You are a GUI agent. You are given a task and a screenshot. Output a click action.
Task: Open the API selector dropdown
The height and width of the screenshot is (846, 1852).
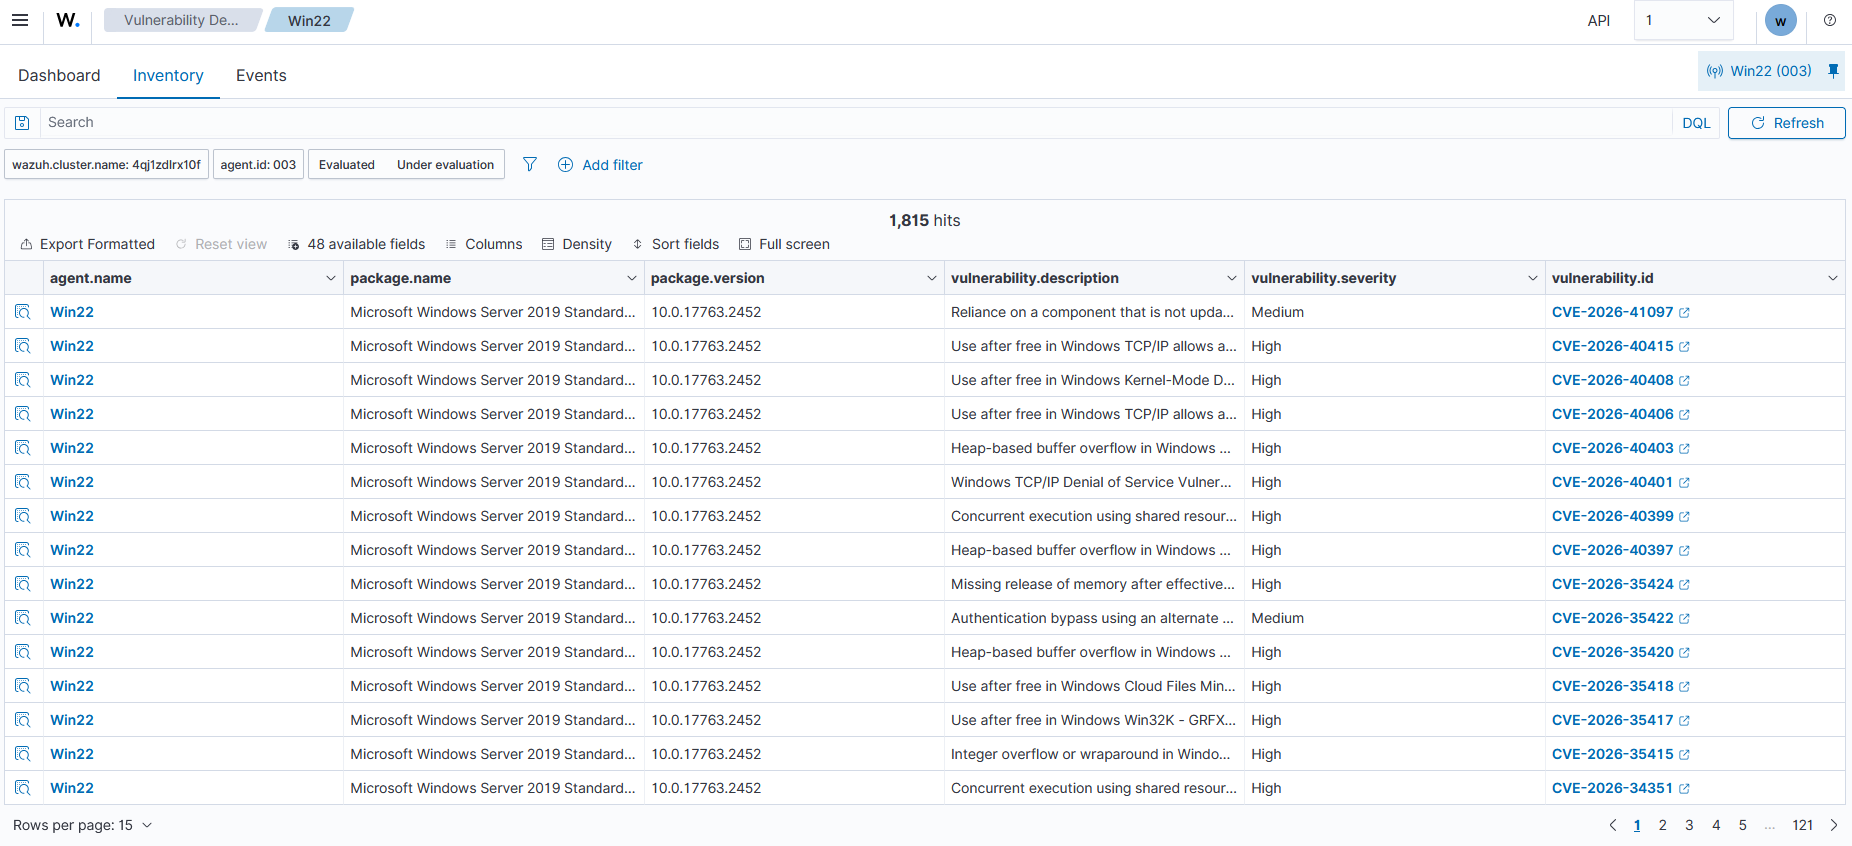1683,20
